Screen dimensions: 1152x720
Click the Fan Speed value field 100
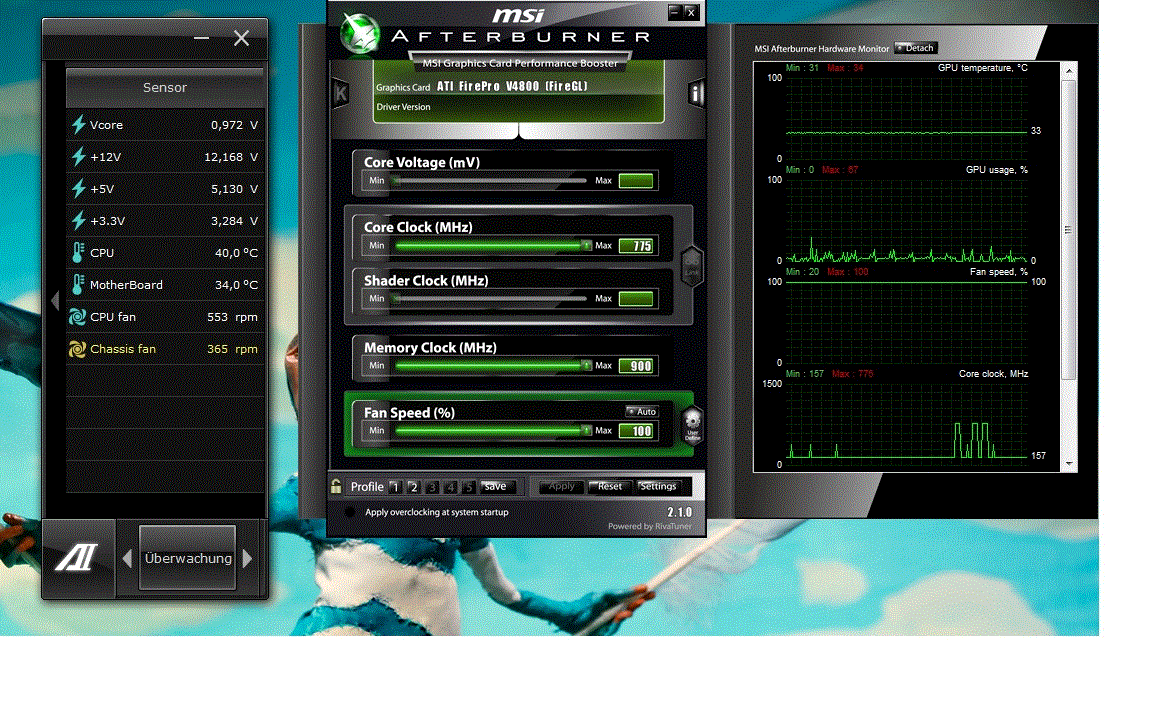coord(636,431)
